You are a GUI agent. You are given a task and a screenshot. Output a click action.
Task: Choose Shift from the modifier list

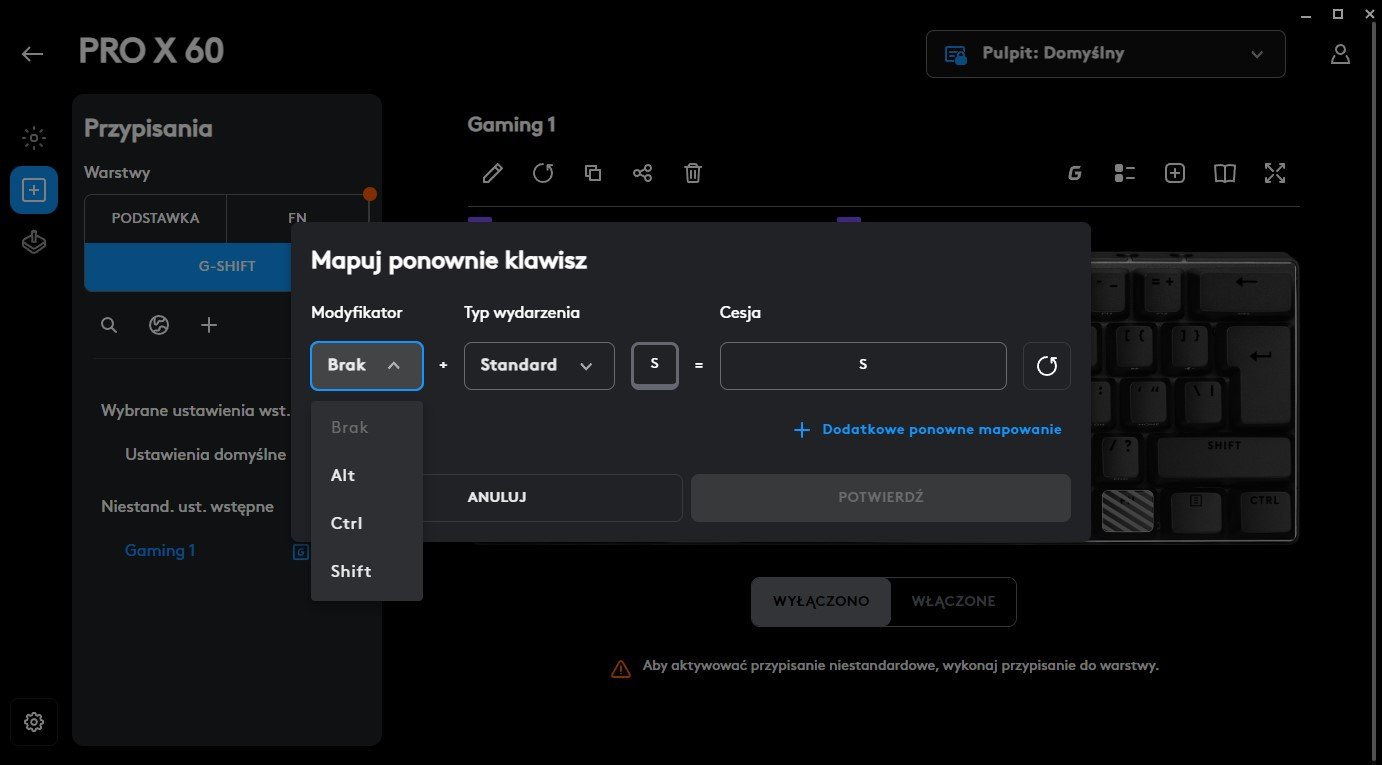(351, 571)
